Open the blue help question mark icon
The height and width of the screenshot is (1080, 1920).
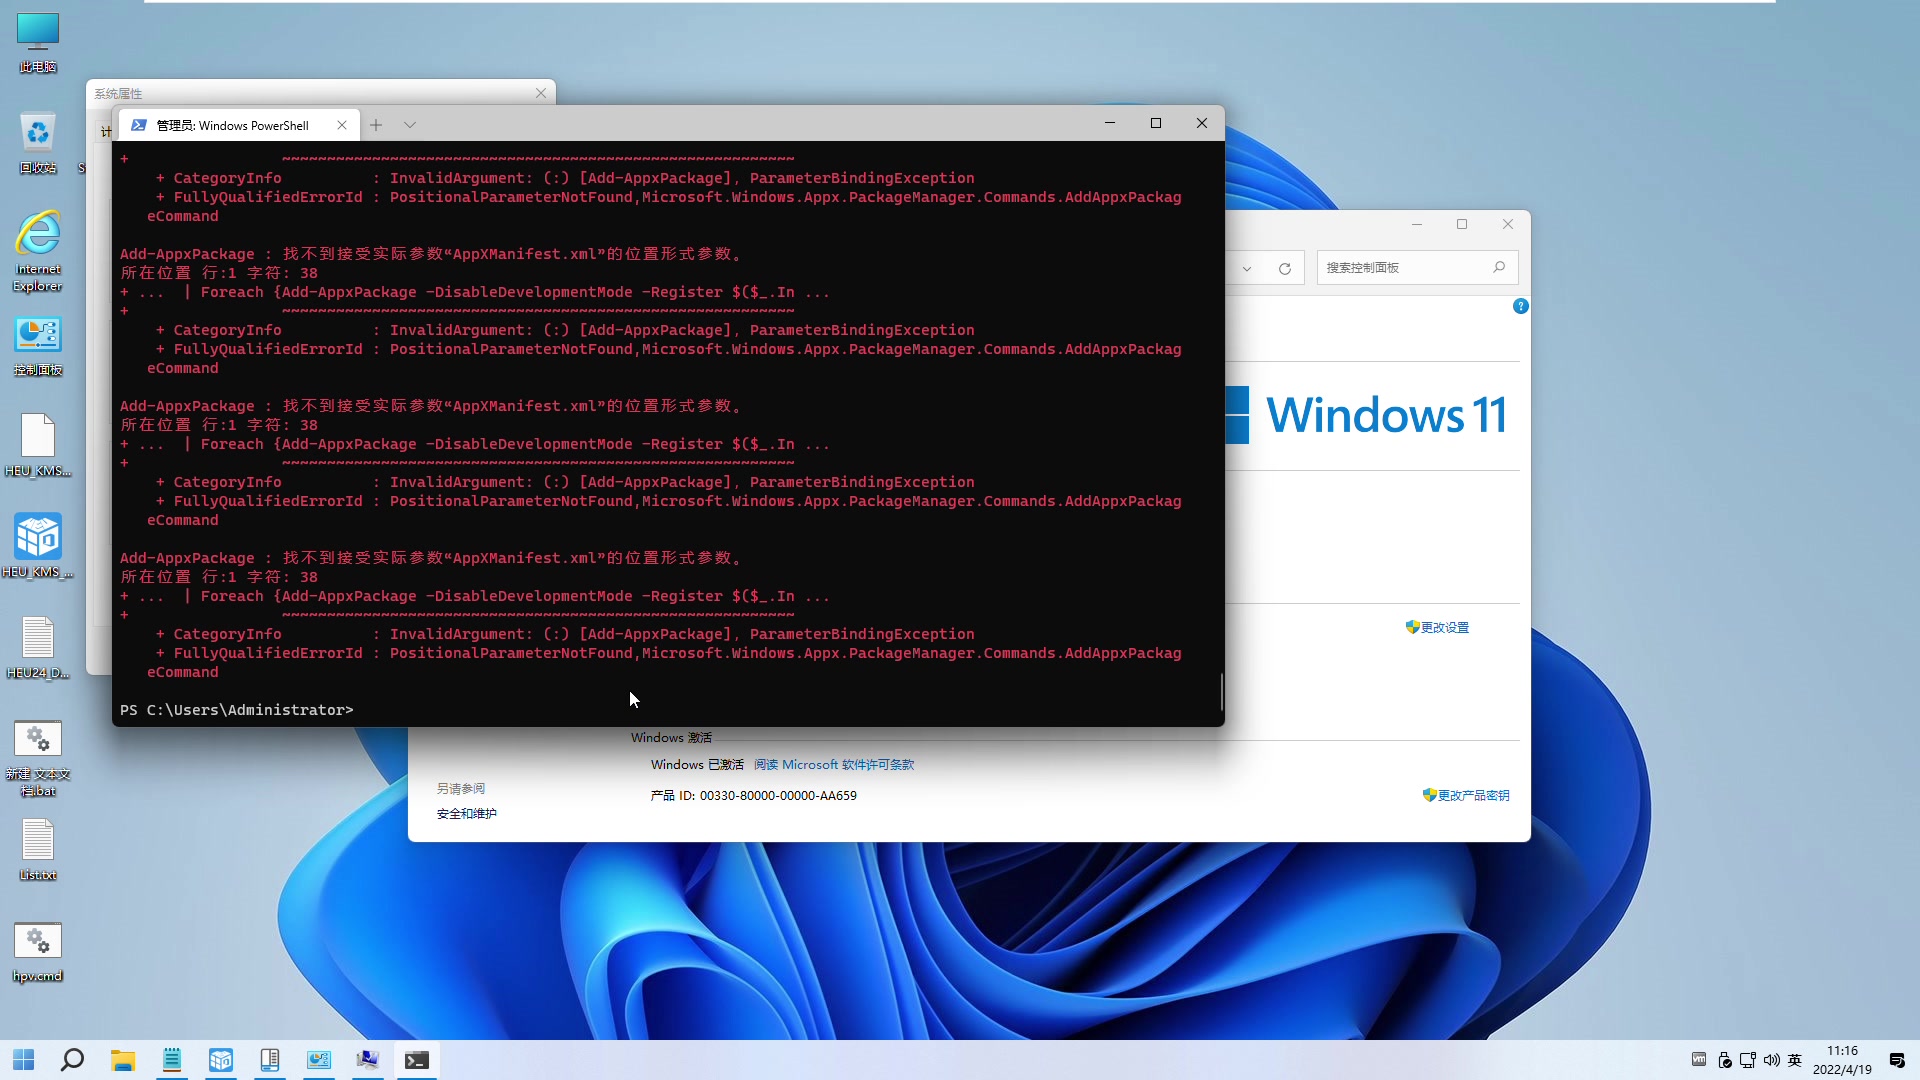[1520, 306]
